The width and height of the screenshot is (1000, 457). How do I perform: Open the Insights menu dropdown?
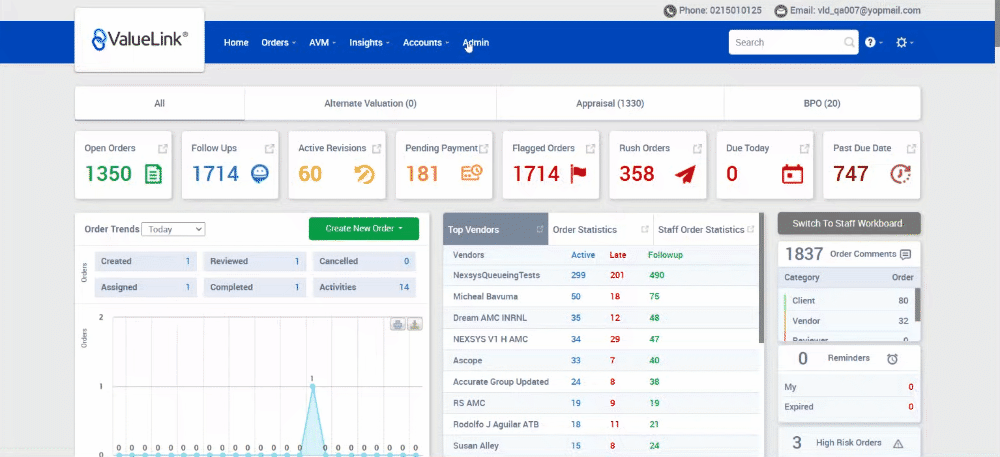pos(370,43)
